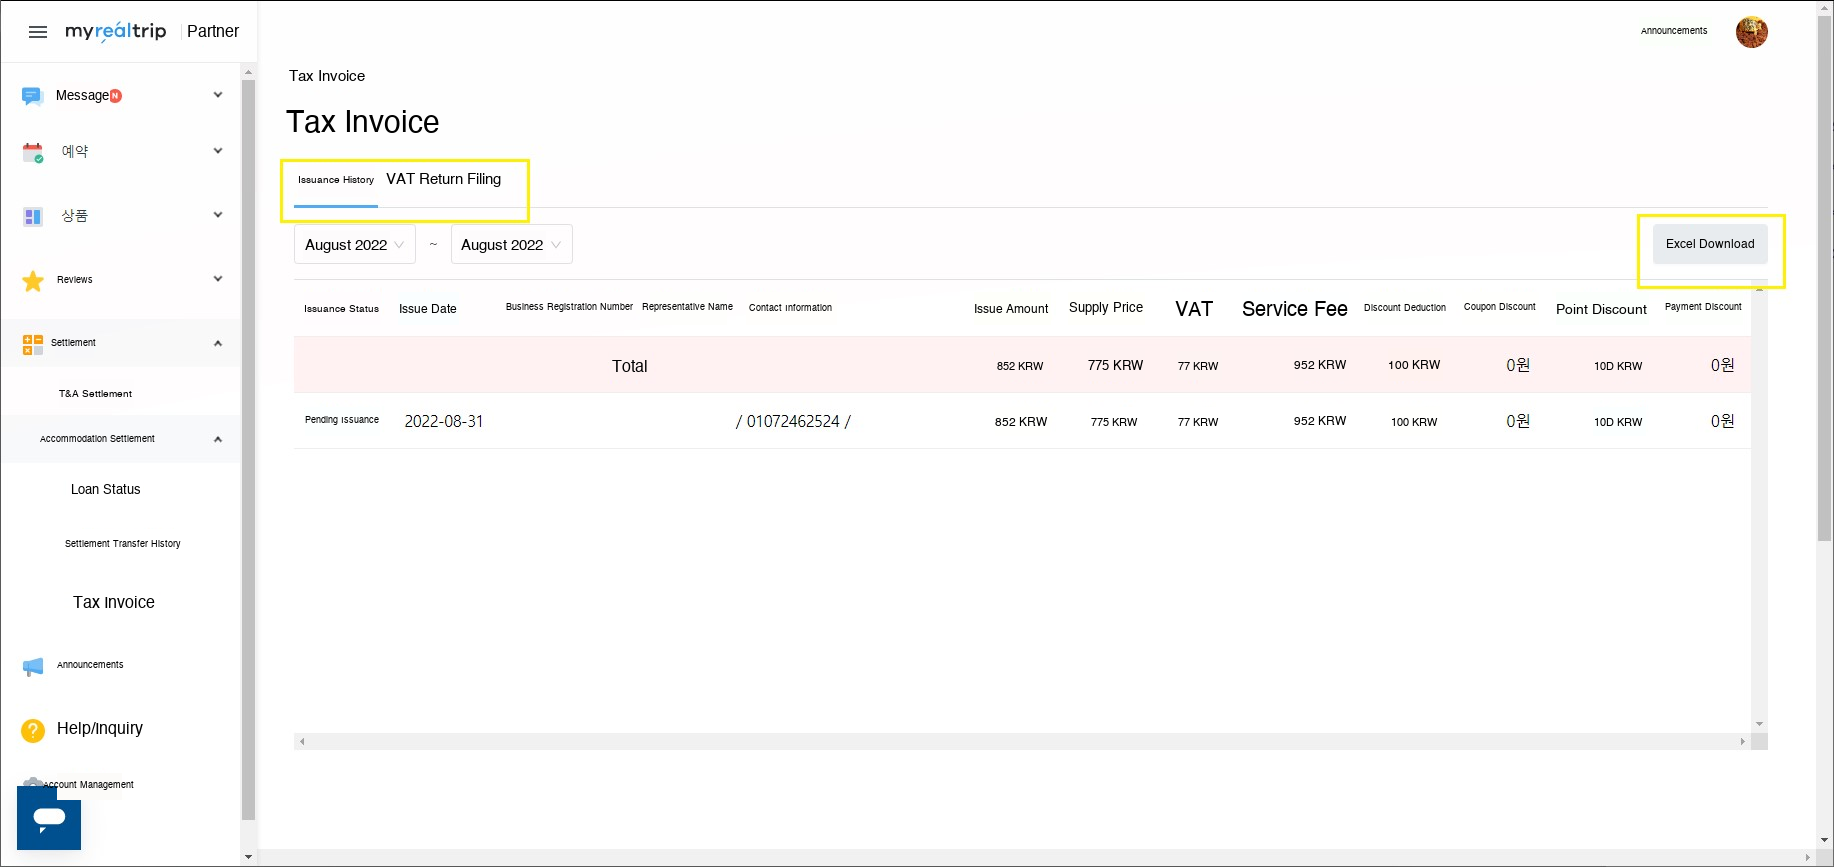Click the Reviews star icon
Screen dimensions: 1834x867
pyautogui.click(x=33, y=281)
